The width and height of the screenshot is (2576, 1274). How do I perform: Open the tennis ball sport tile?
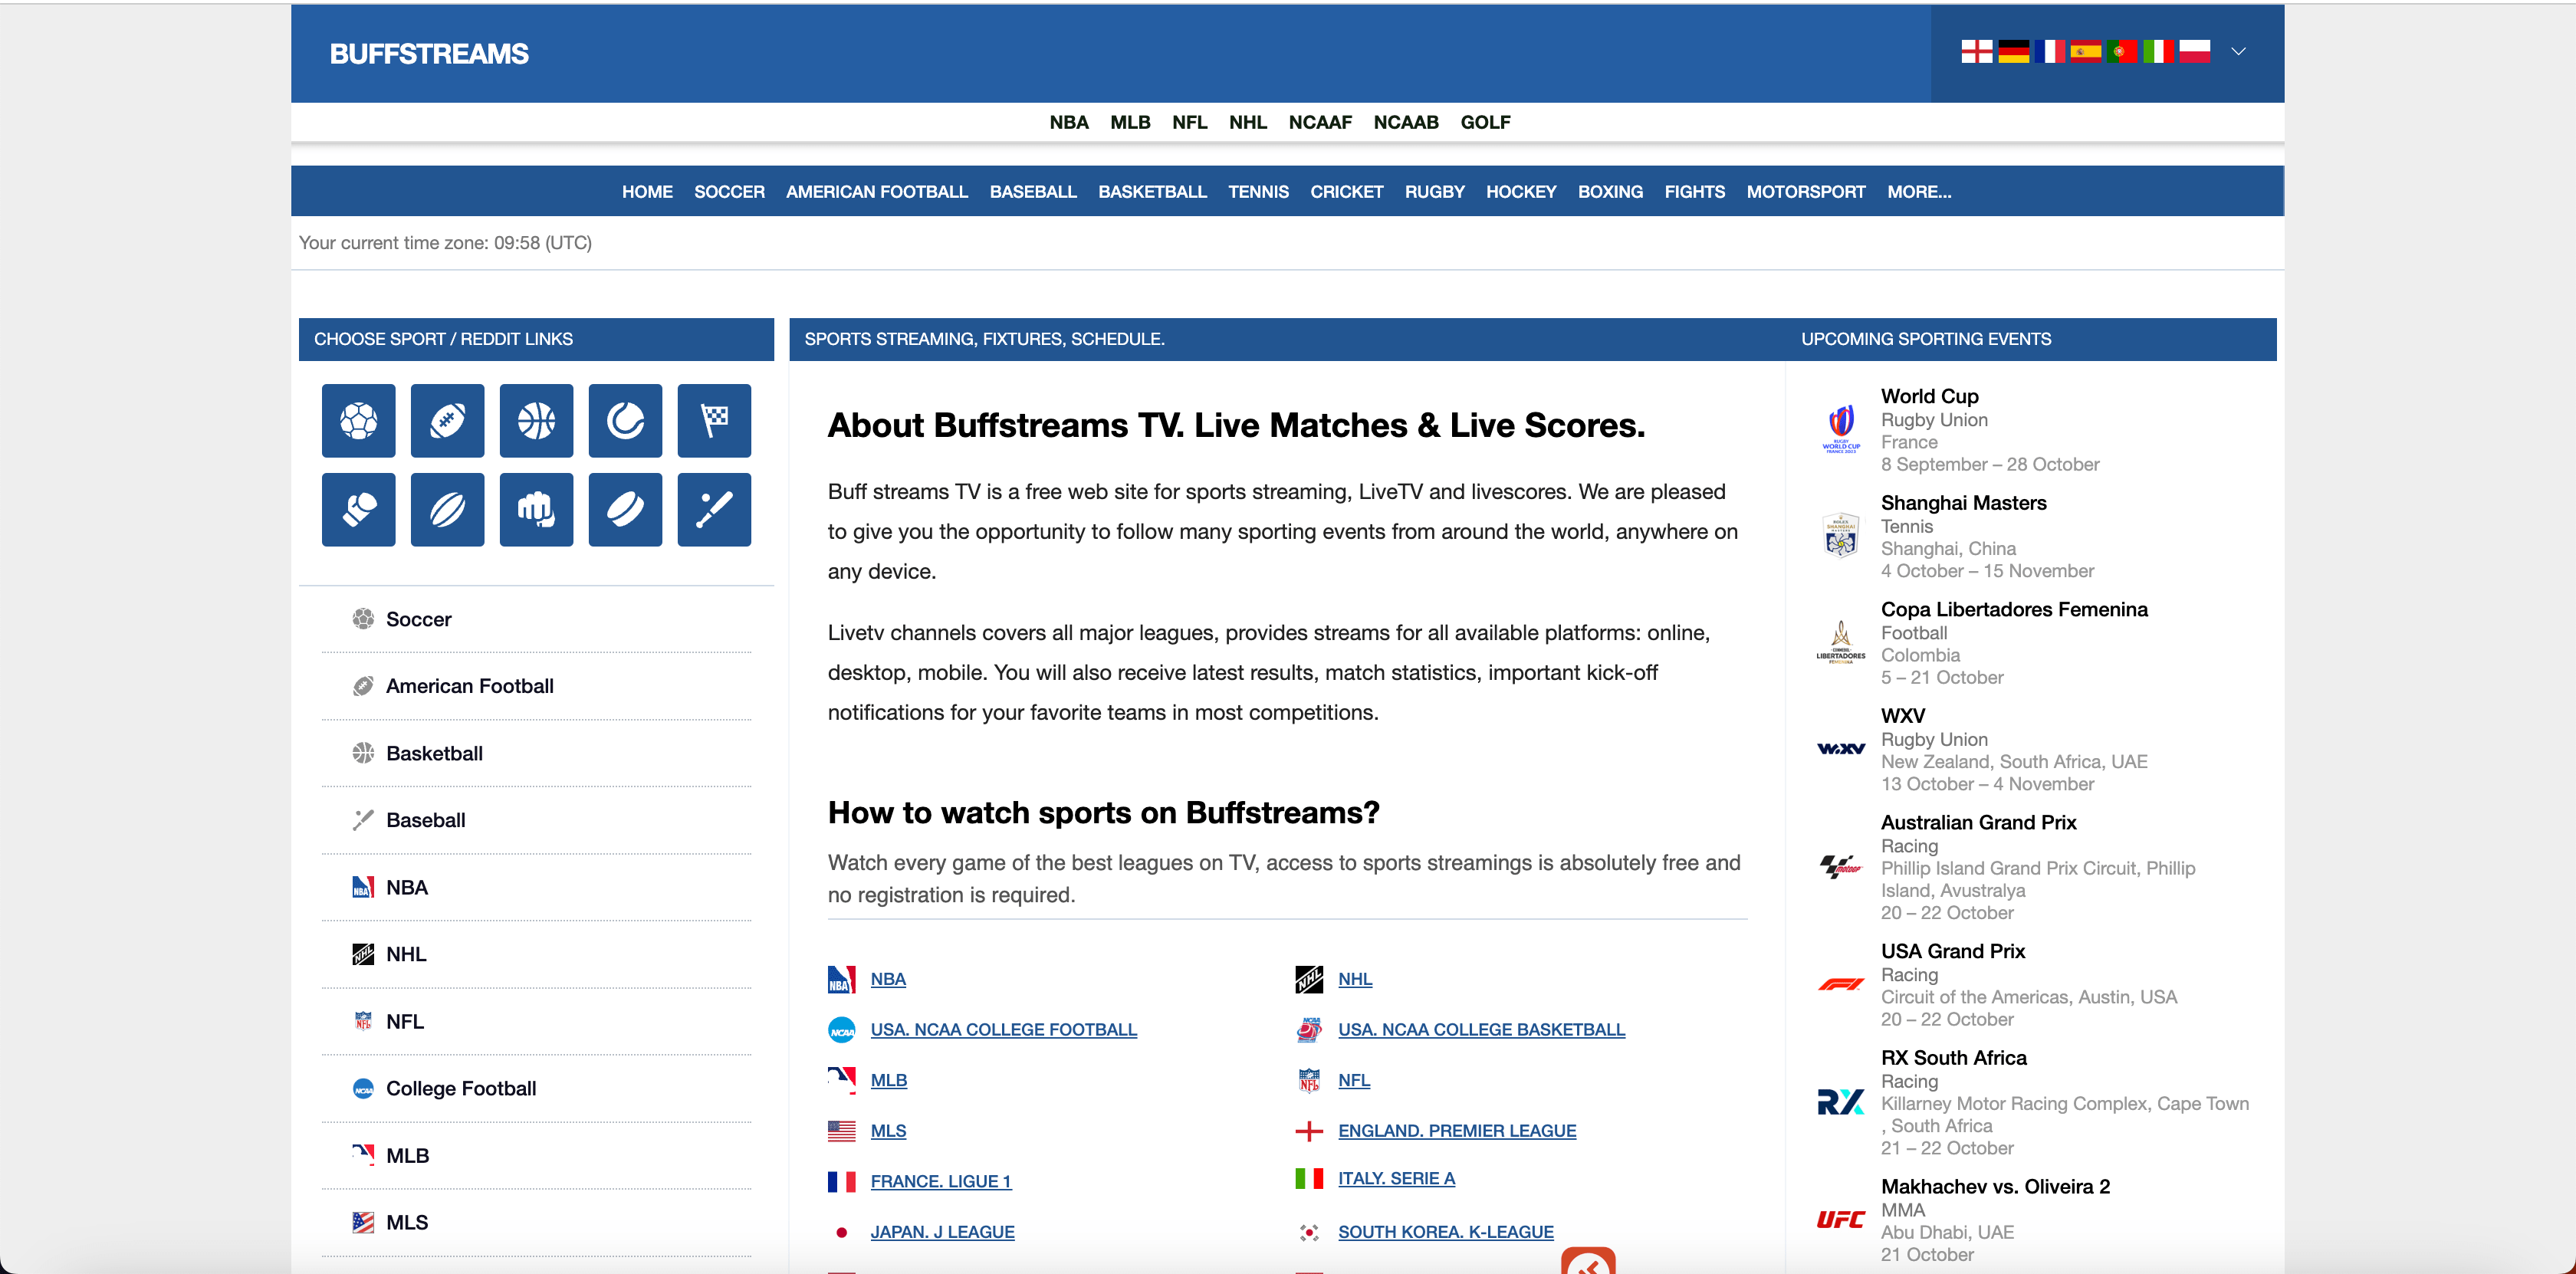(625, 420)
